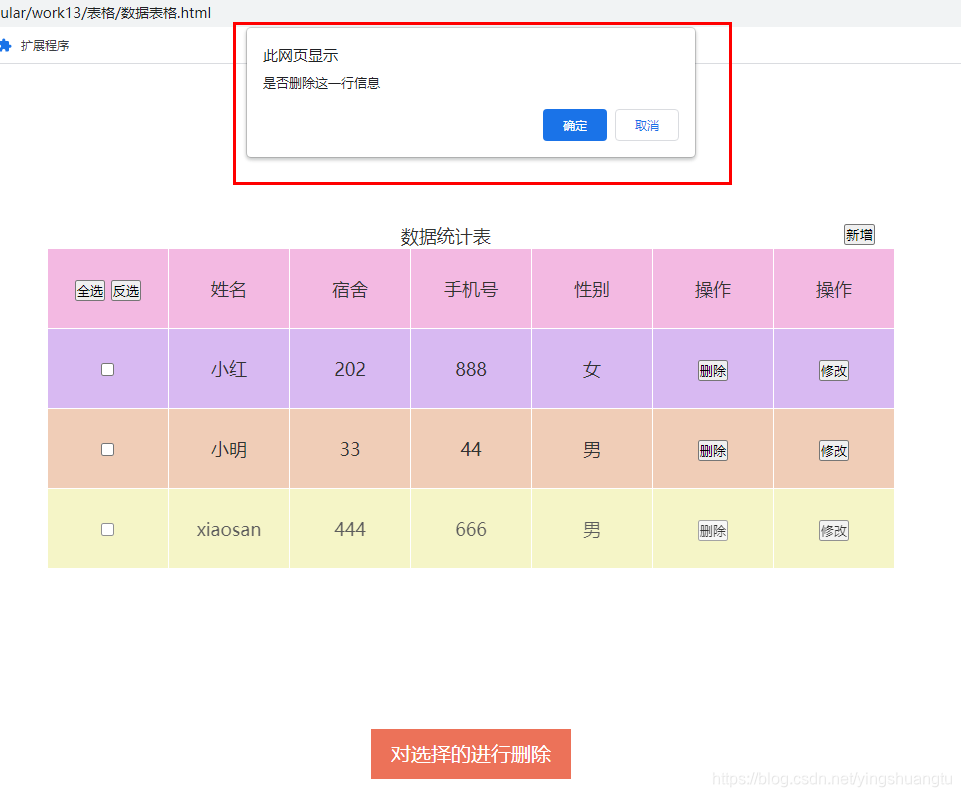Click the 新增 add button
Screen dimensions: 961x797
click(859, 235)
